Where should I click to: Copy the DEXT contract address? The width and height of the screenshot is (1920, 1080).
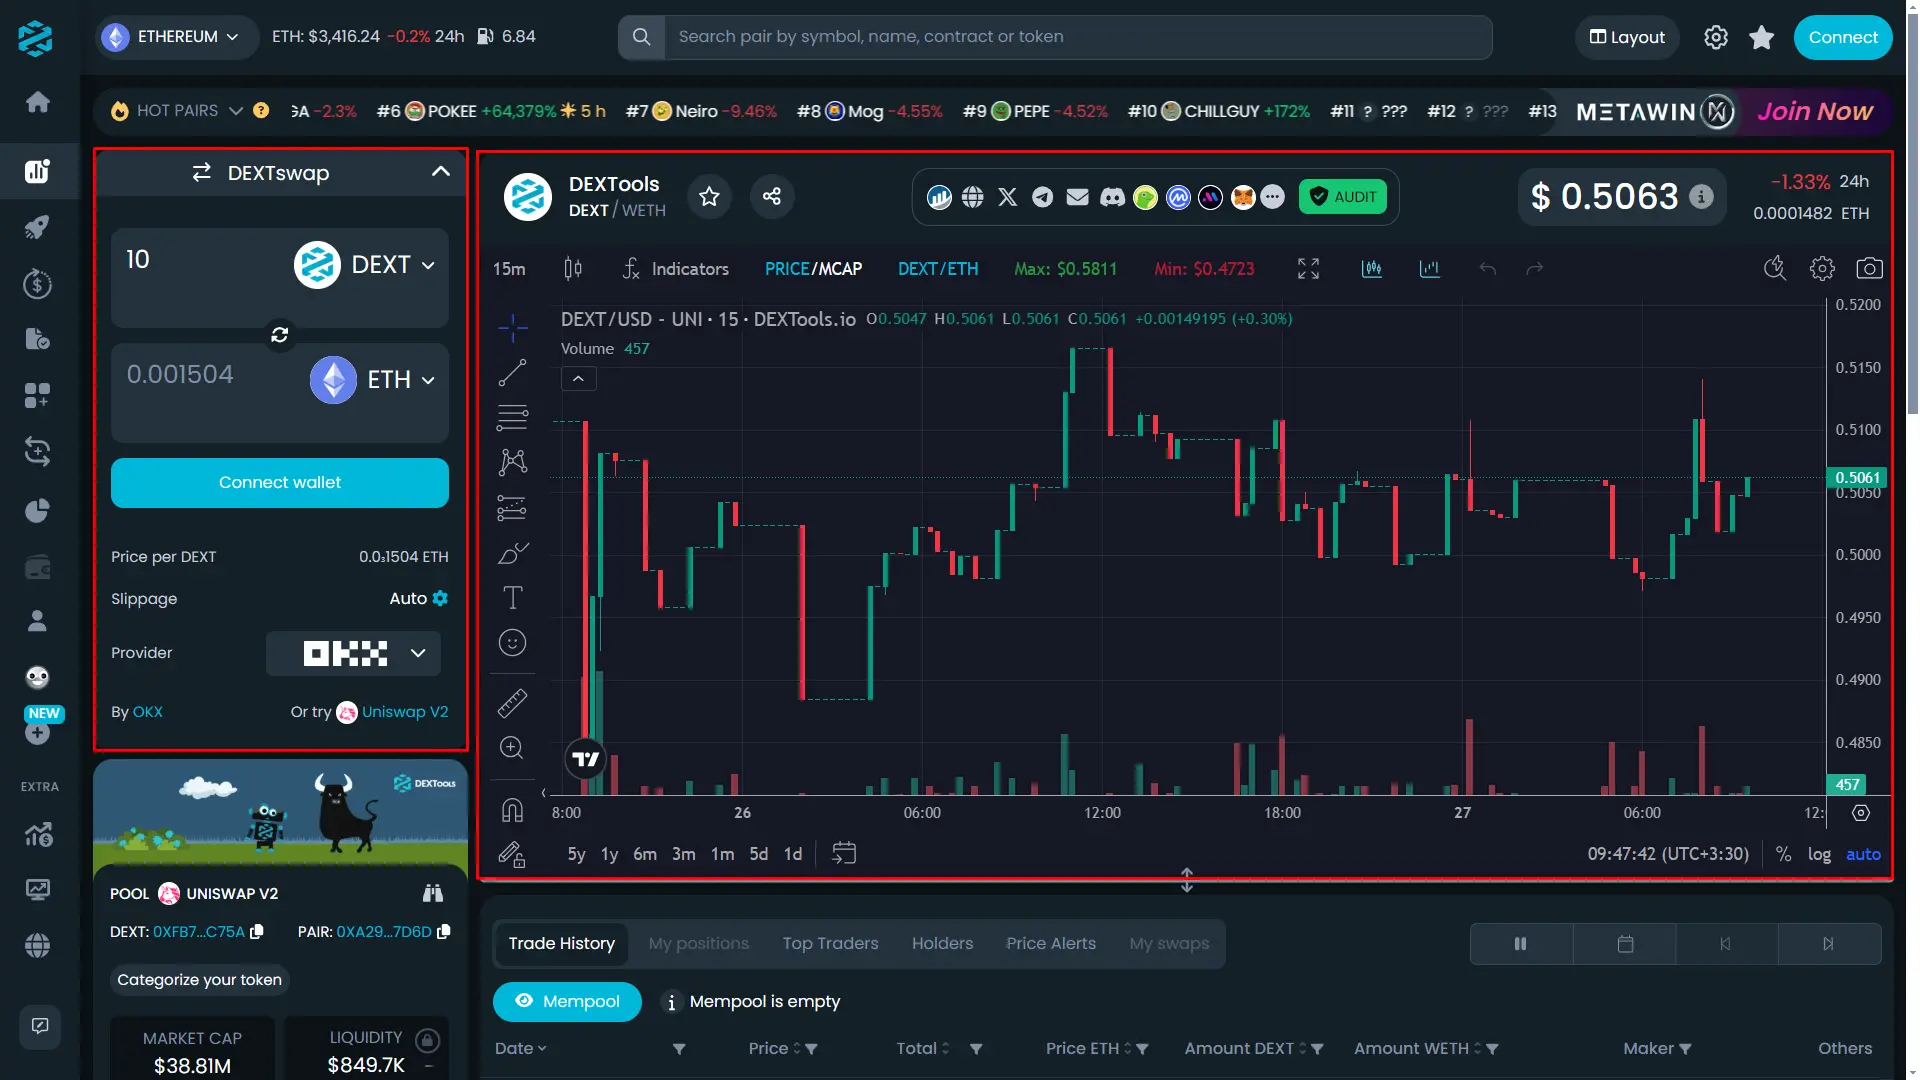click(257, 931)
